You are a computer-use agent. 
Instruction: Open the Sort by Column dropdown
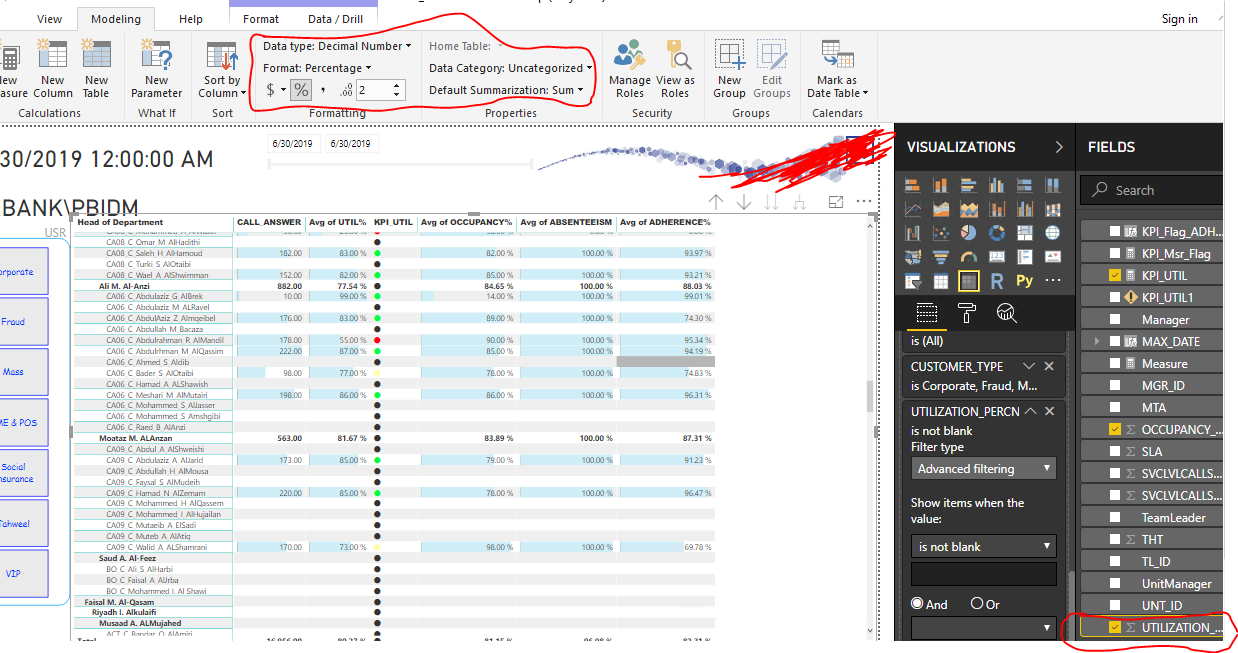click(x=222, y=71)
